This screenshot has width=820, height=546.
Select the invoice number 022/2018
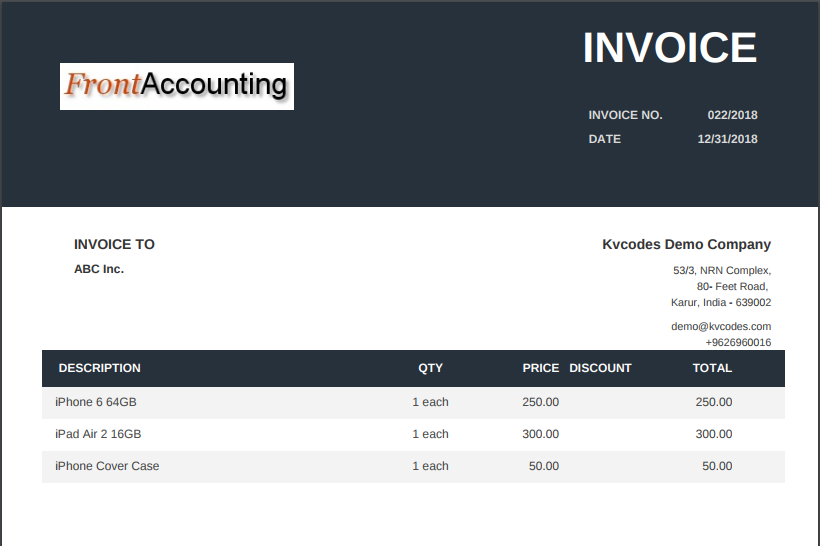[732, 115]
